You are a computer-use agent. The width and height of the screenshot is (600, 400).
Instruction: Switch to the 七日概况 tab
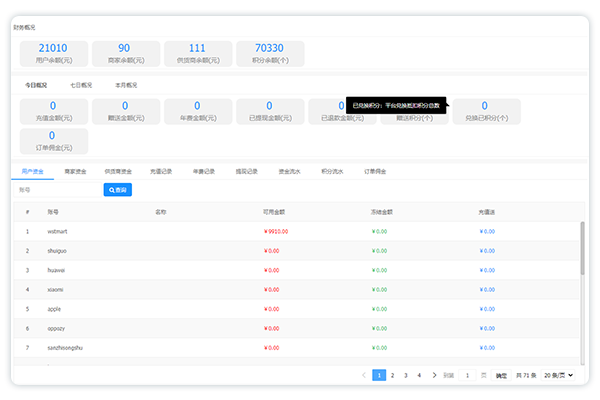[x=81, y=85]
